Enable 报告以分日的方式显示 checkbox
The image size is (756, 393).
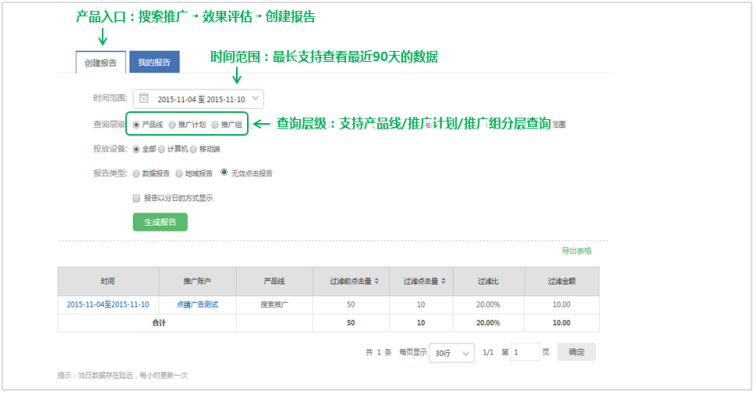pos(136,198)
